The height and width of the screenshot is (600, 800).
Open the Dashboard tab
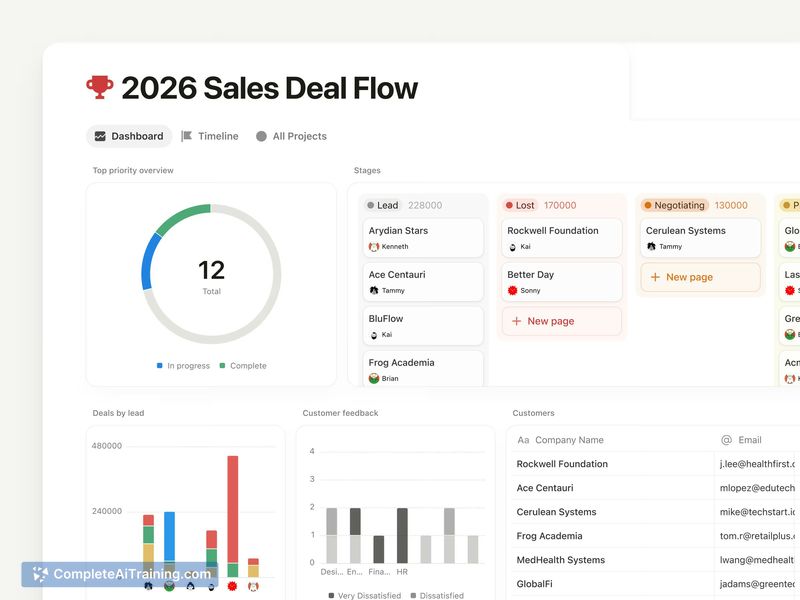coord(129,136)
